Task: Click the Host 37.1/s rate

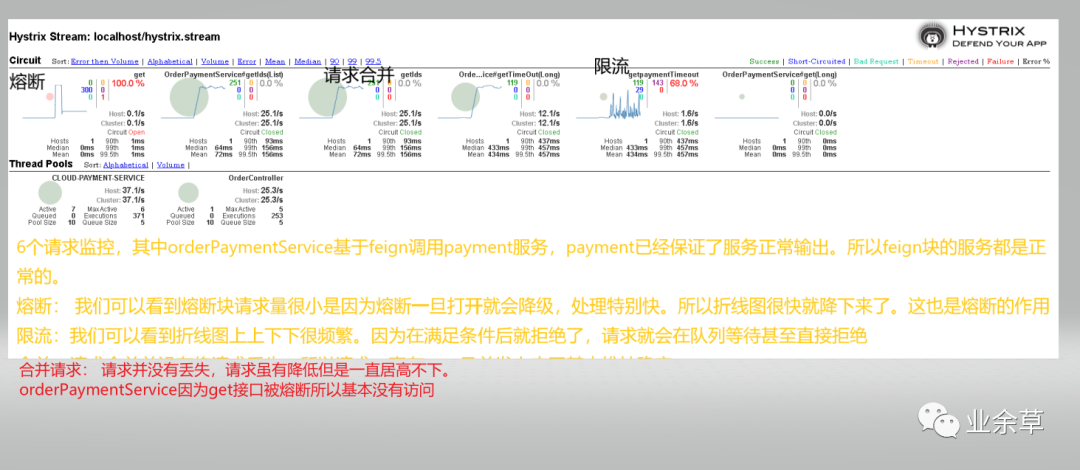Action: [x=134, y=190]
